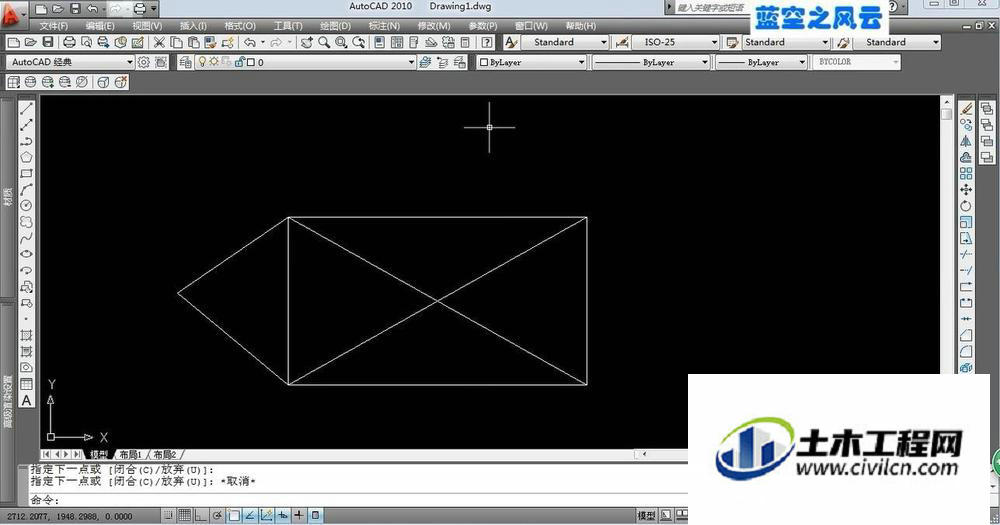Switch to the 布局2 layout tab
Viewport: 1000px width, 525px height.
(165, 454)
